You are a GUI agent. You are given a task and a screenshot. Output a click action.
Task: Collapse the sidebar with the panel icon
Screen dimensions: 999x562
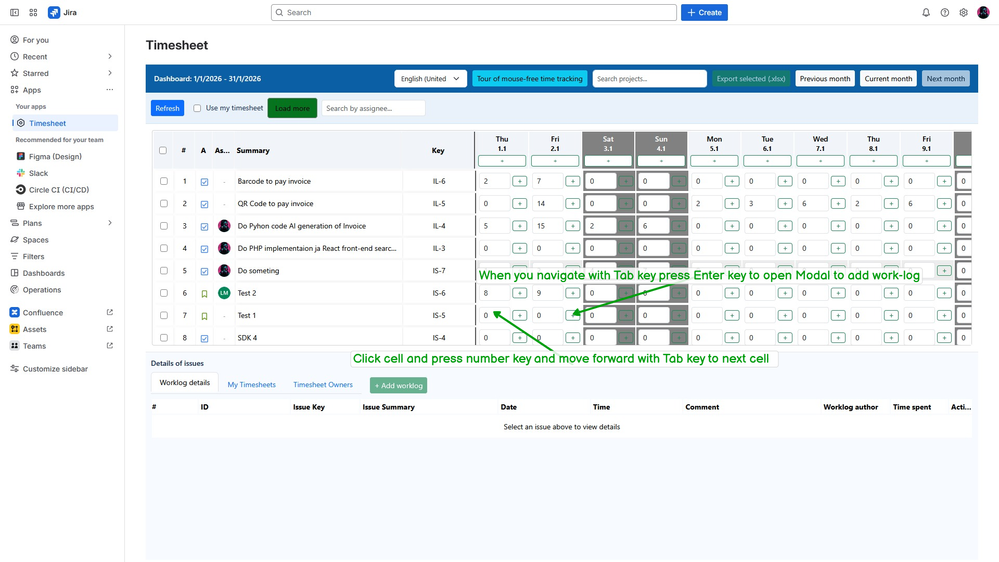click(14, 13)
